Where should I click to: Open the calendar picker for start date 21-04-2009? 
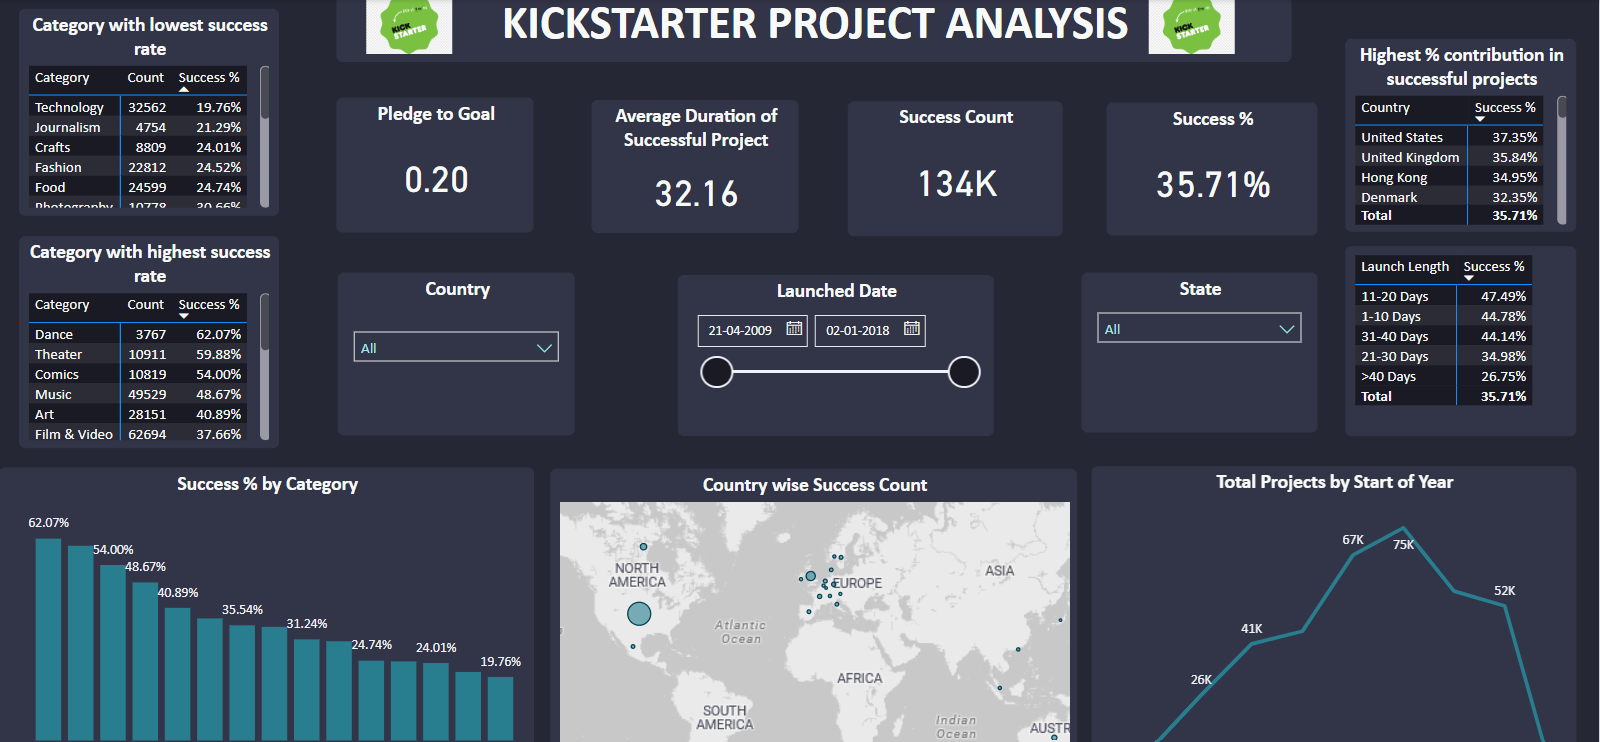(x=794, y=329)
